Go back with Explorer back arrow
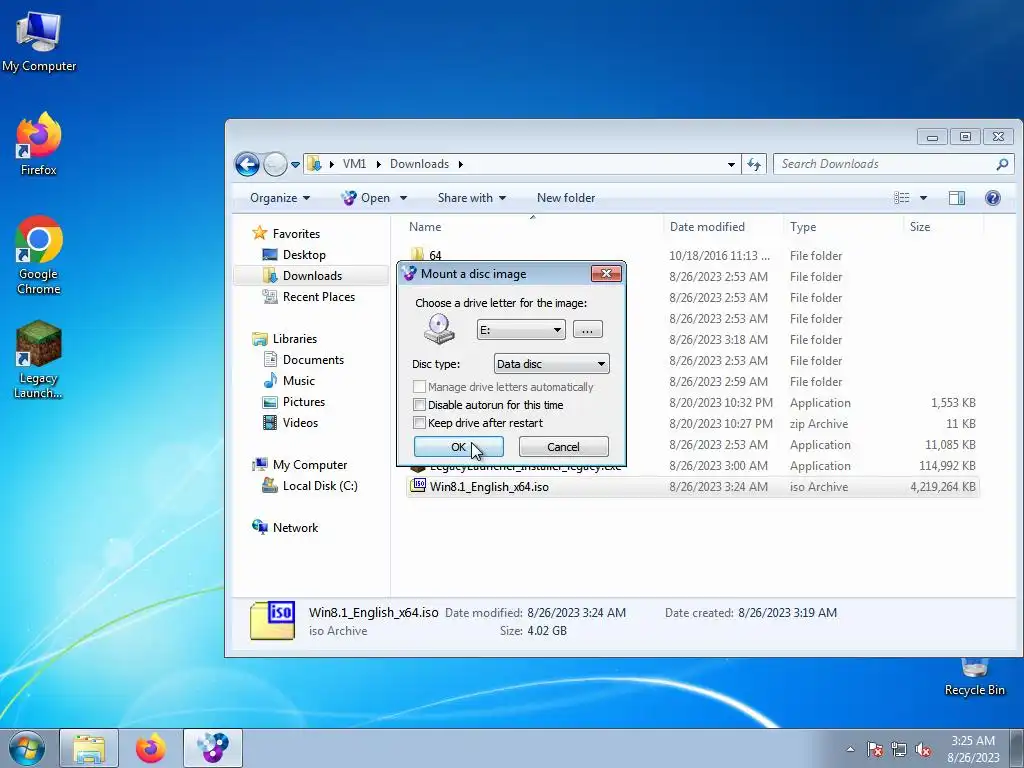 248,164
